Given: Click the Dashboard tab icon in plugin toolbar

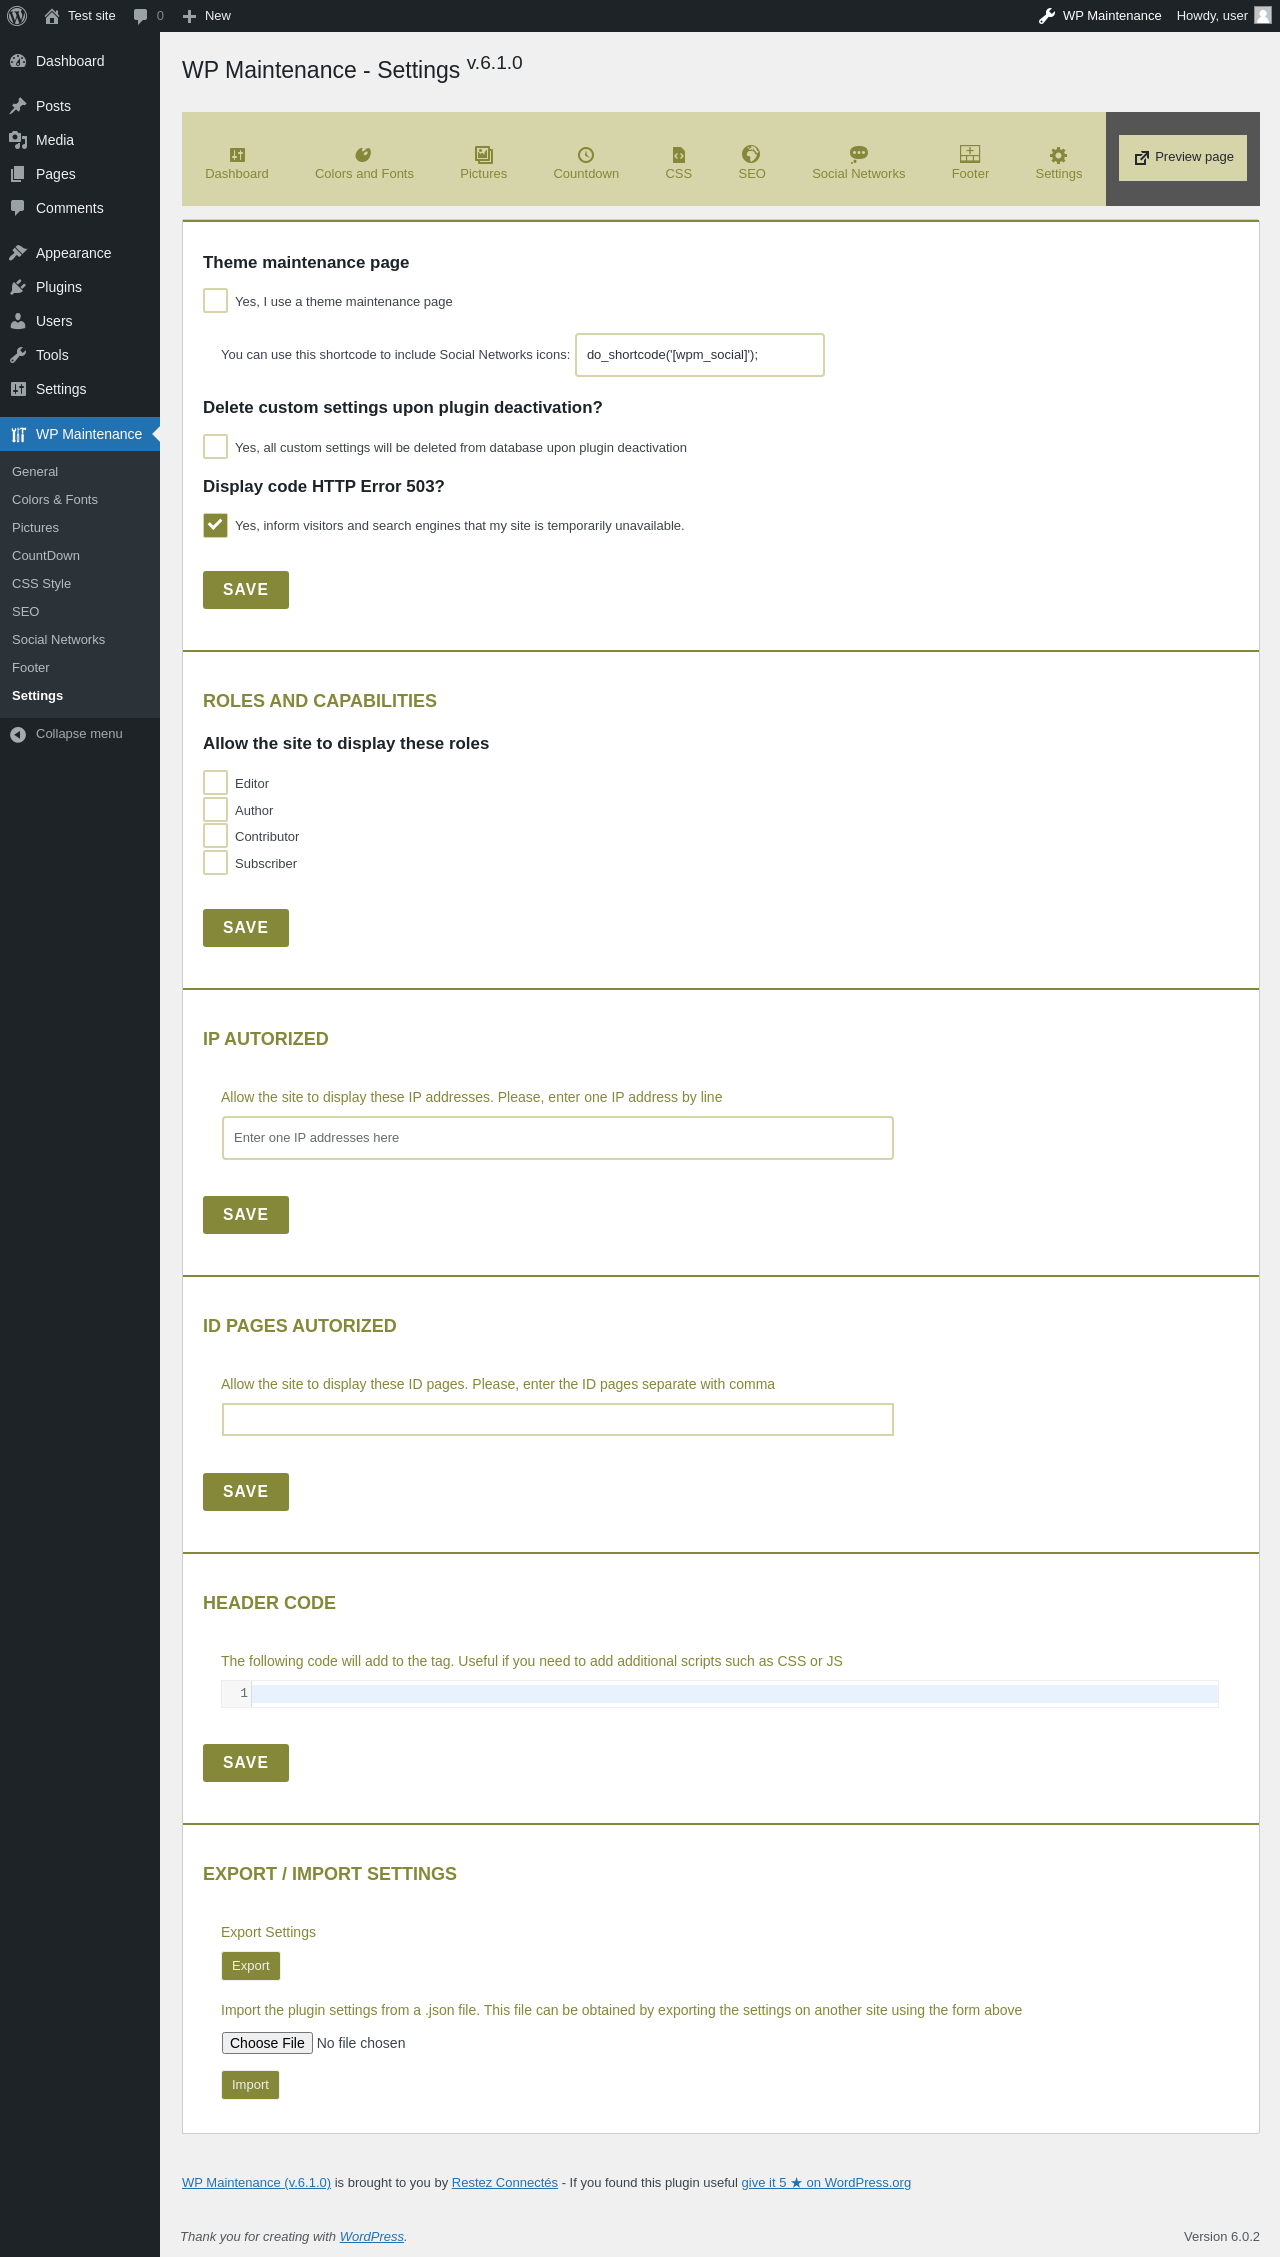Looking at the screenshot, I should tap(237, 154).
